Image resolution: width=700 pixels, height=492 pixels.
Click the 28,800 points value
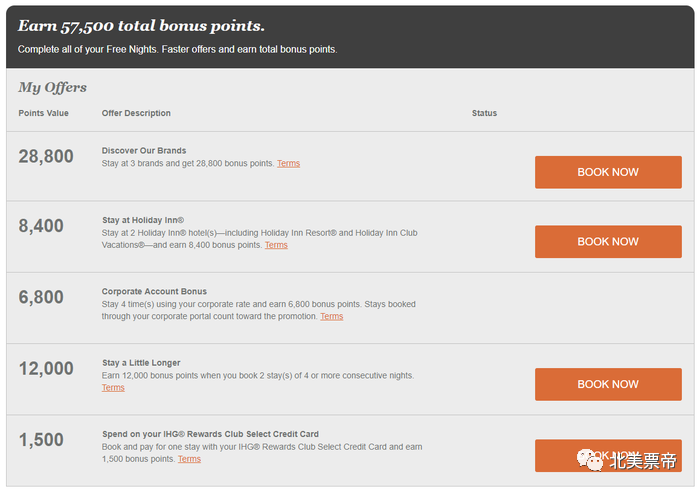46,156
